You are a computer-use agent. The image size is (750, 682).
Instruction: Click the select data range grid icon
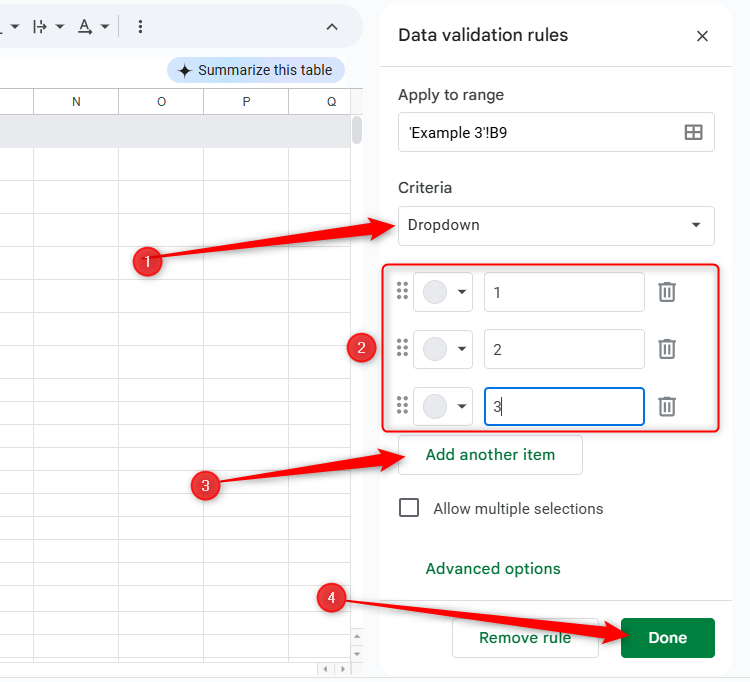(693, 132)
